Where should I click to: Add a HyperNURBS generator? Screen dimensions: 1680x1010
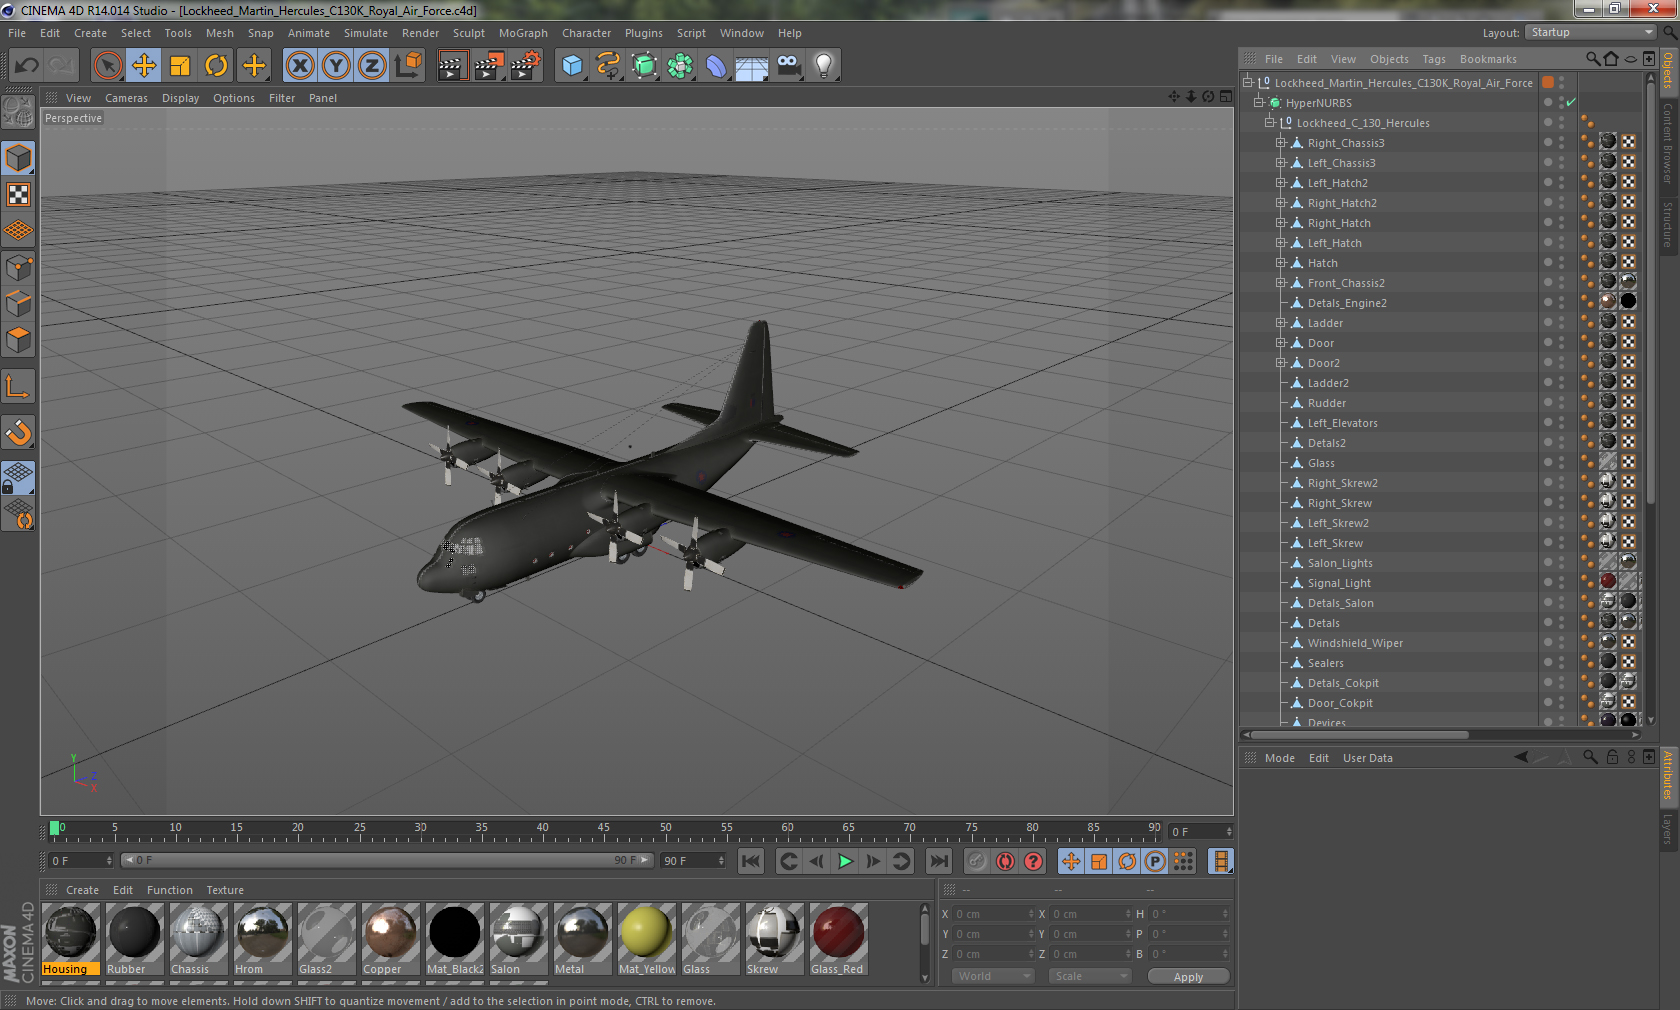(x=644, y=66)
